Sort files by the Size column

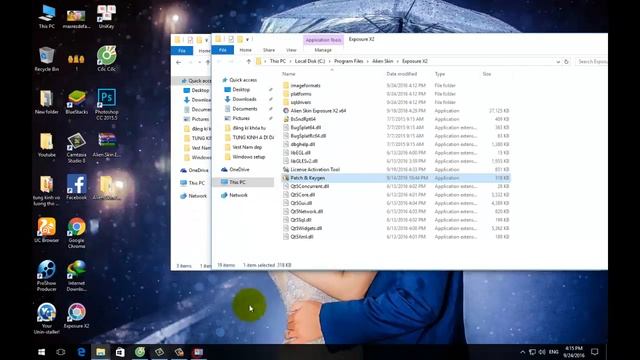487,74
